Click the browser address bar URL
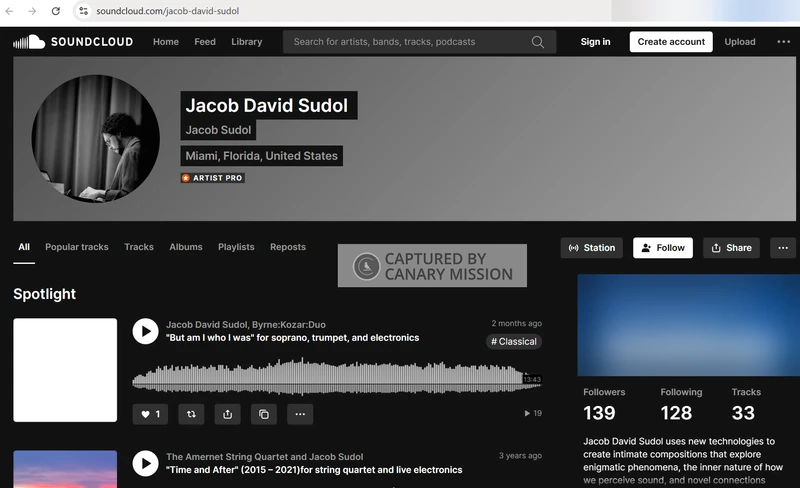 tap(167, 11)
